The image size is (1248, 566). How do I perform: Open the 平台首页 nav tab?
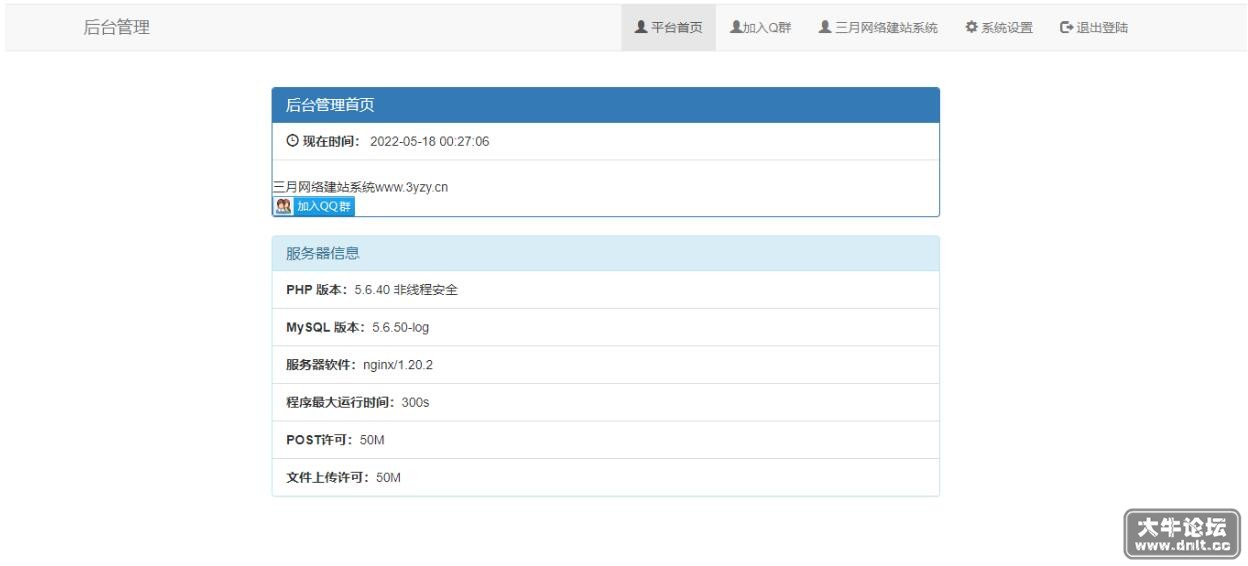668,28
